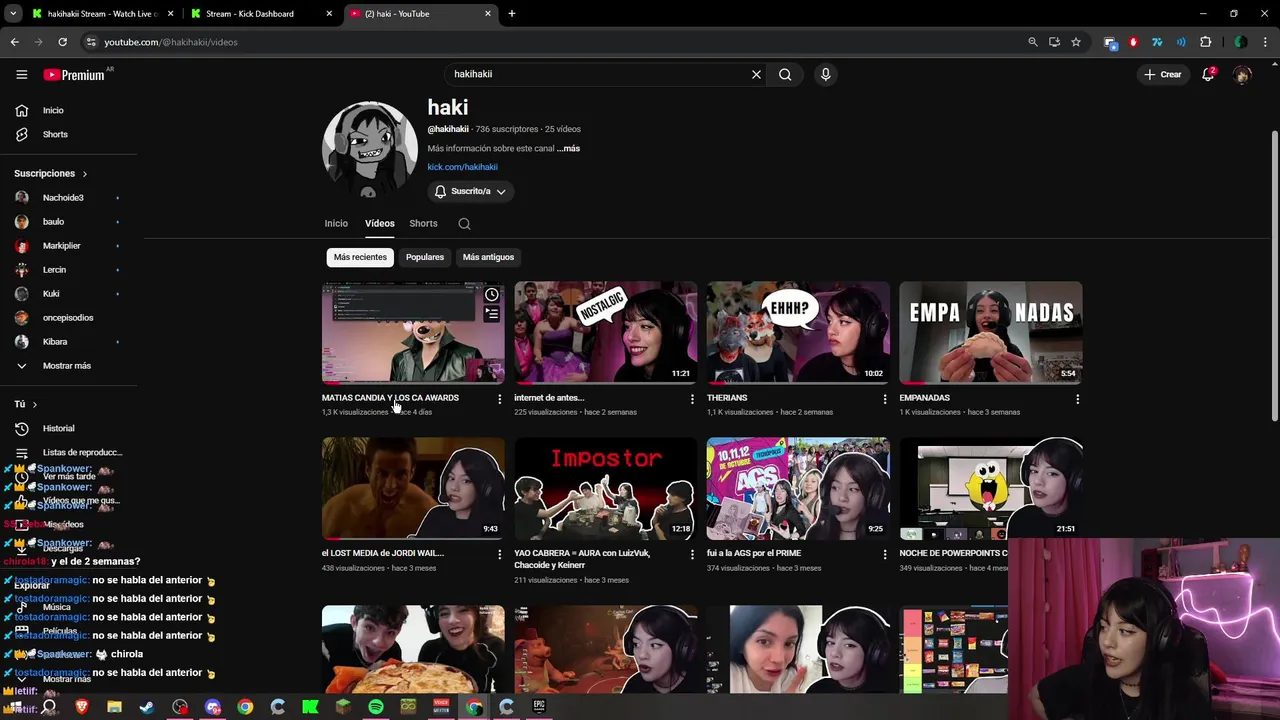Expand the Suscripciones section
The image size is (1280, 720).
[x=51, y=173]
